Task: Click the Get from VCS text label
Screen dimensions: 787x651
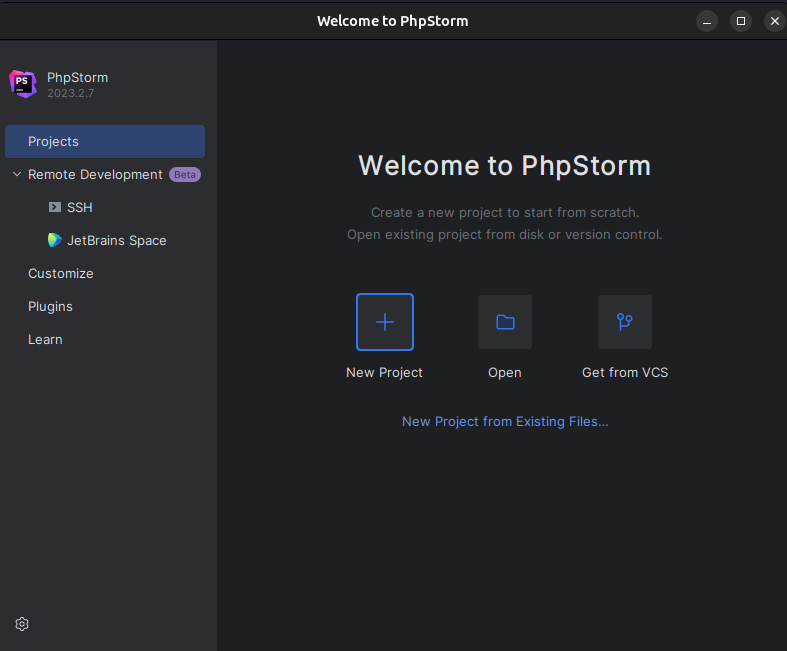Action: pyautogui.click(x=625, y=373)
